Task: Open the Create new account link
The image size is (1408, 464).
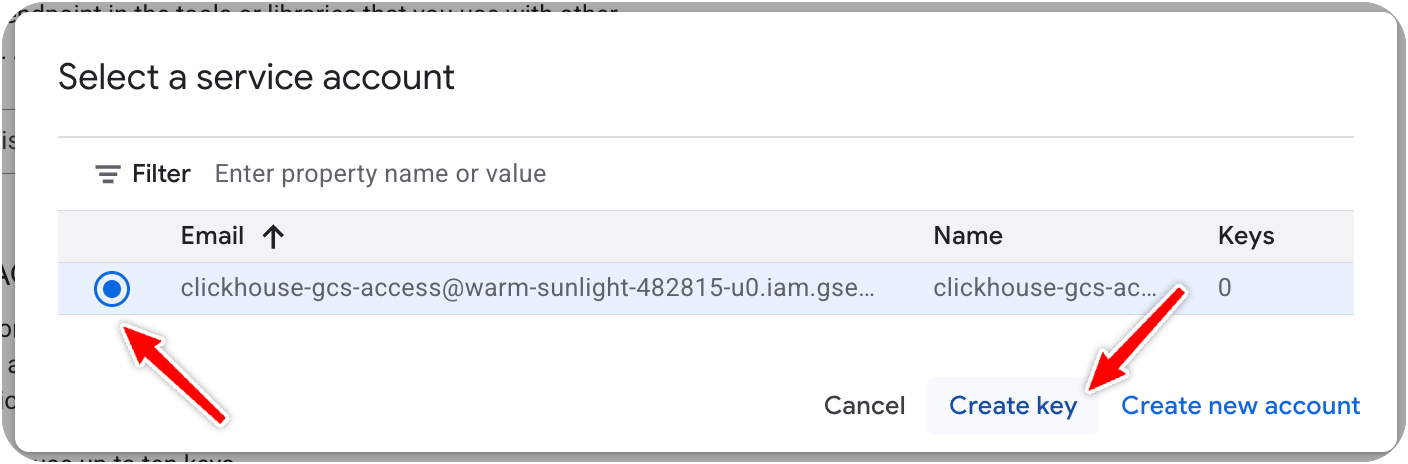Action: click(1240, 405)
